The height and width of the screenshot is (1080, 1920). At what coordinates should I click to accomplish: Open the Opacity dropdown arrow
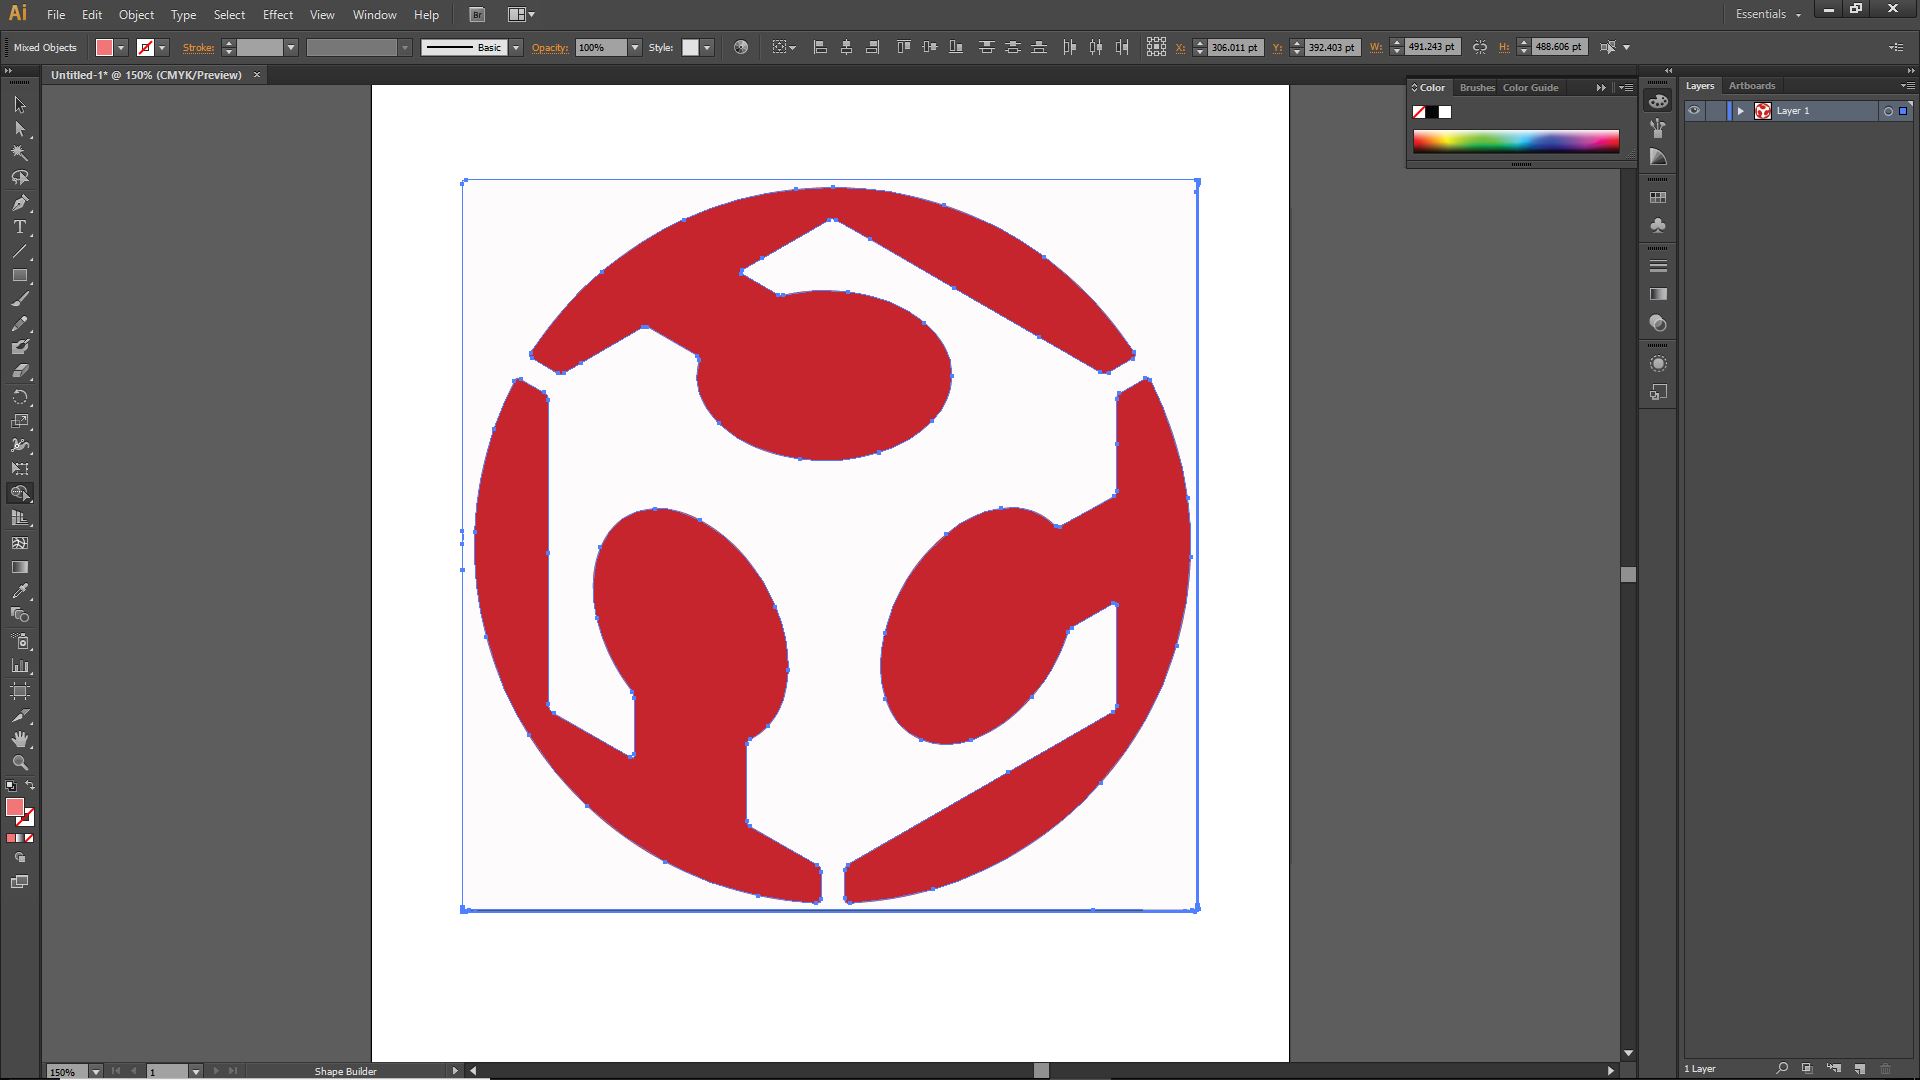[634, 47]
